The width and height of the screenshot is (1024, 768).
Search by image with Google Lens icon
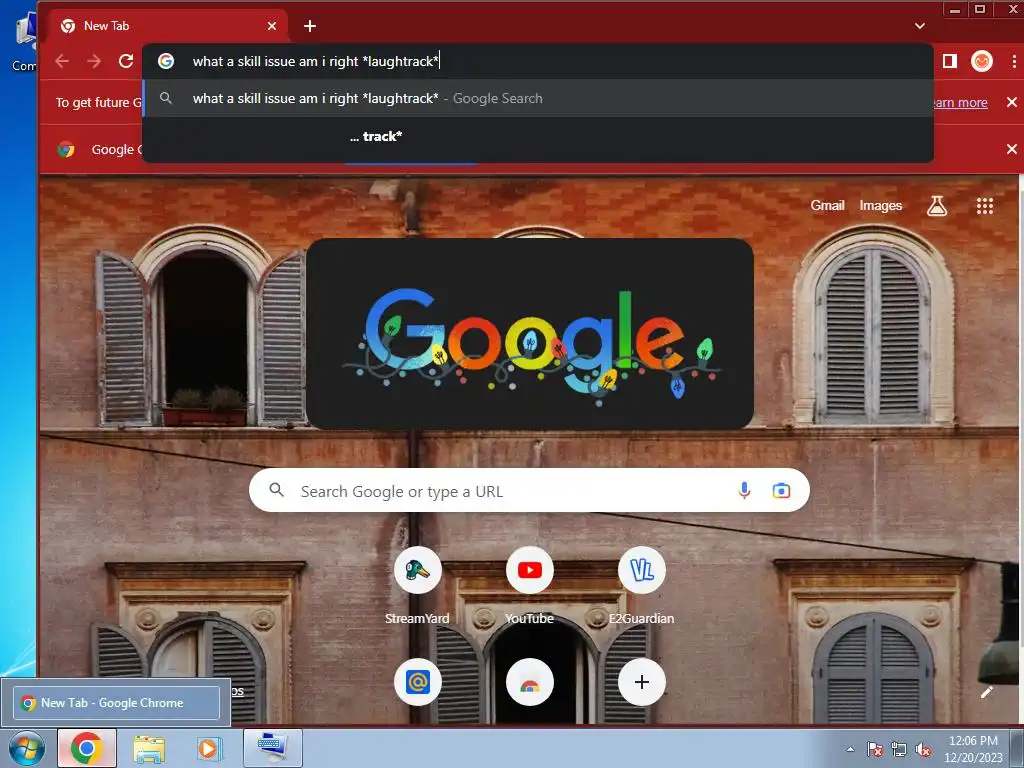click(781, 490)
